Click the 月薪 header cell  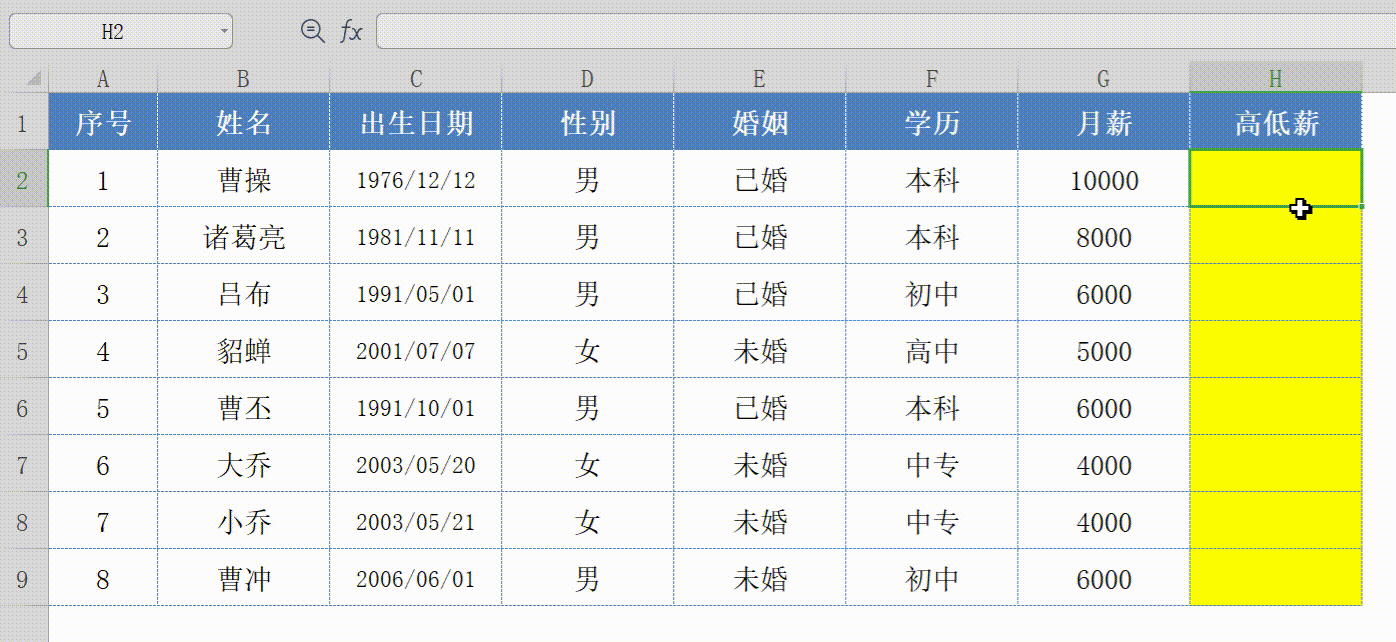[1103, 123]
